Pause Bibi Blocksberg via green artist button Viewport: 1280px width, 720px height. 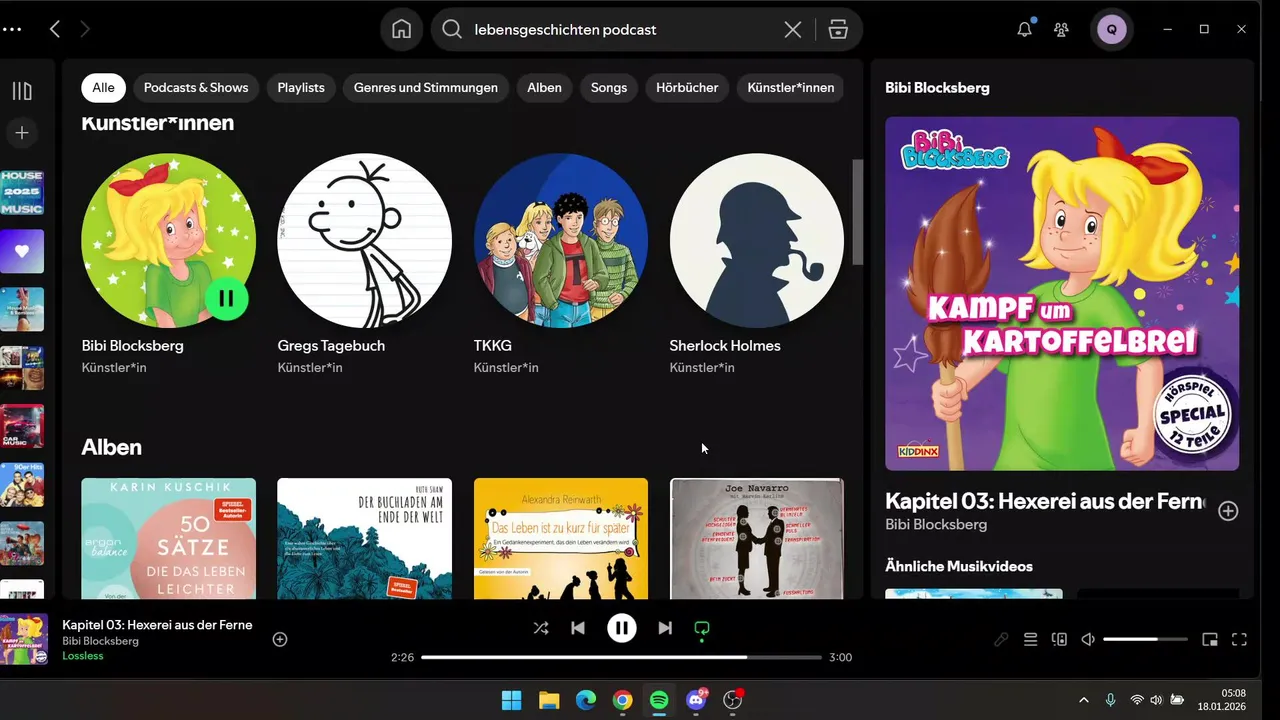pyautogui.click(x=226, y=298)
